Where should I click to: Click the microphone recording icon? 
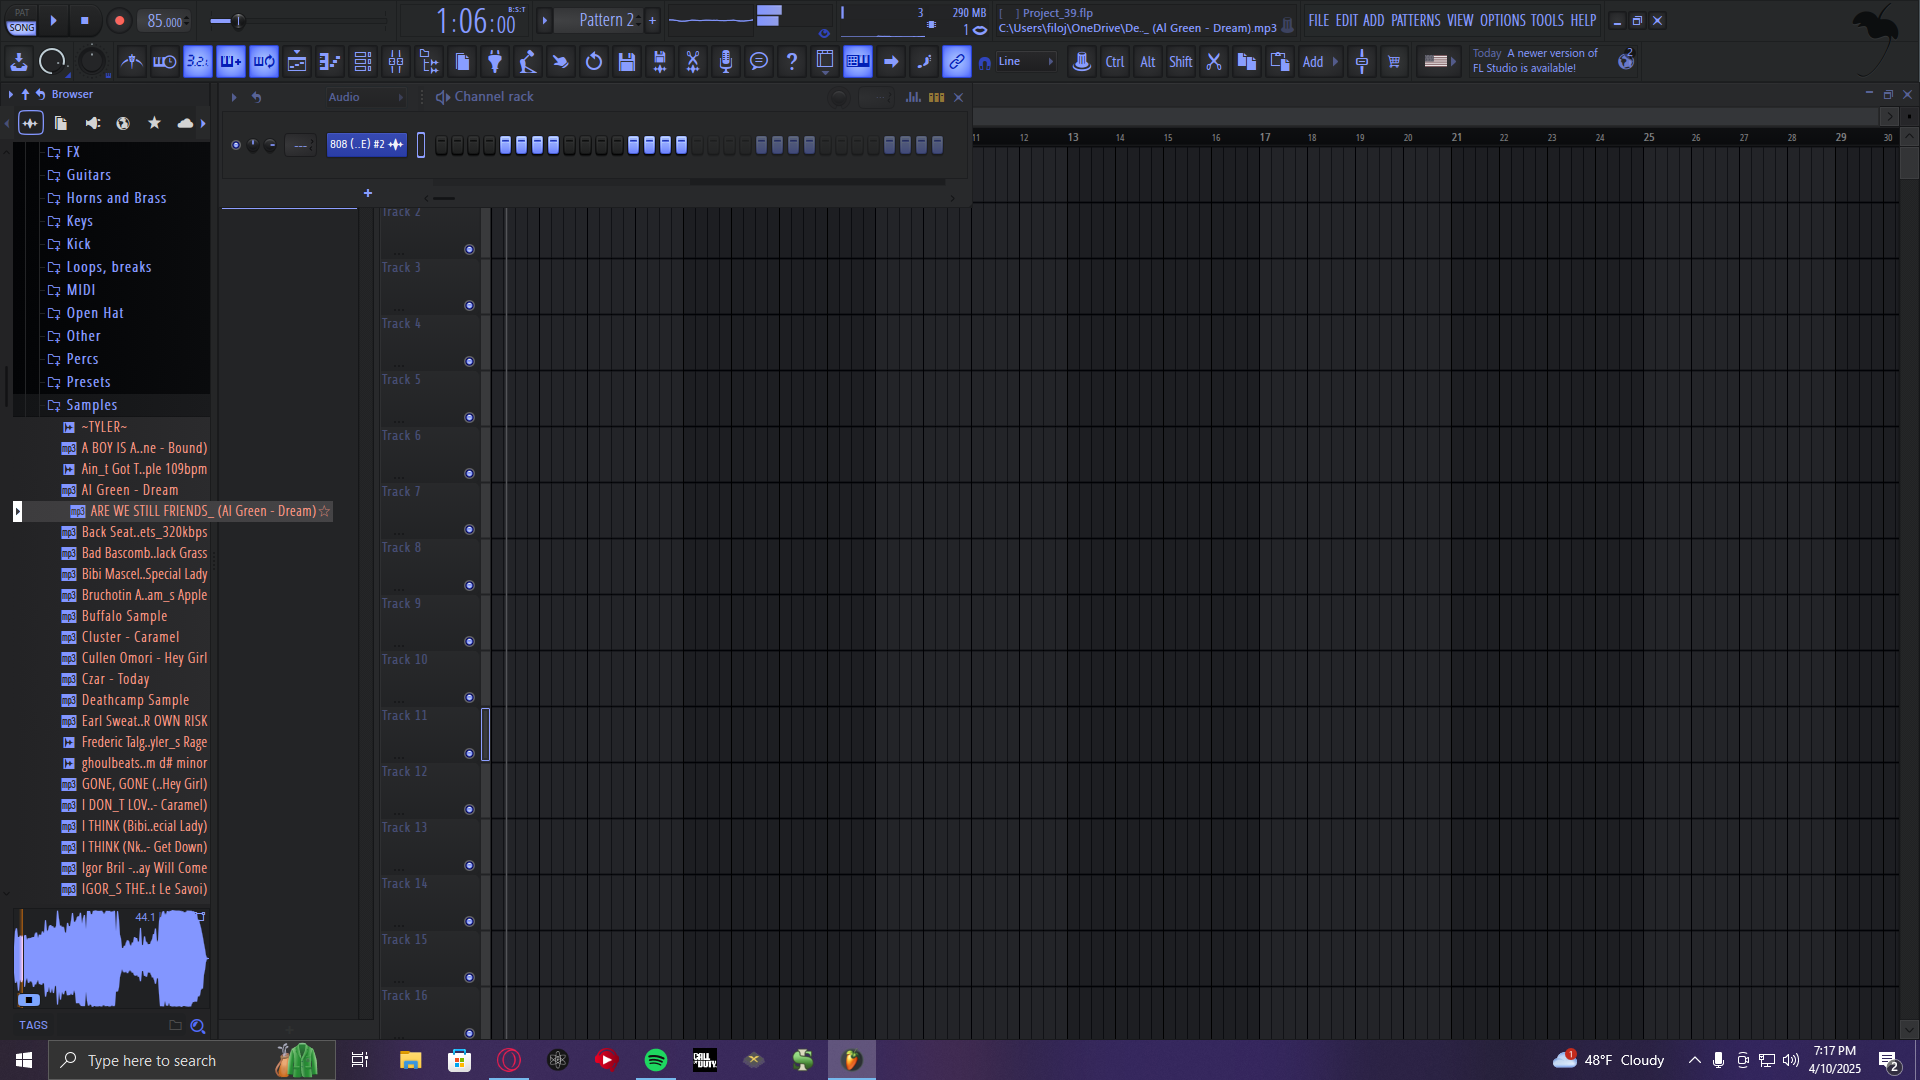click(726, 62)
